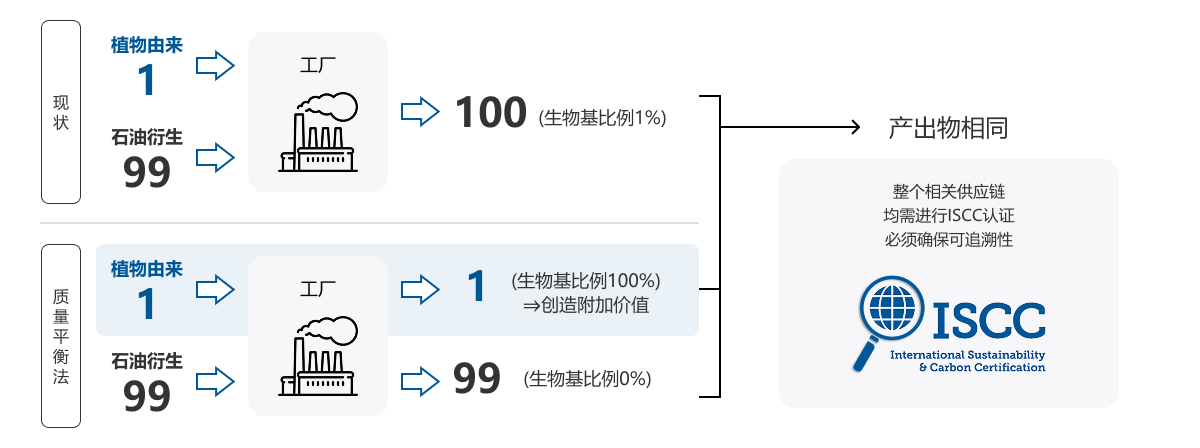This screenshot has height=448, width=1200.
Task: Click the factory icon in the 质量平衡法 section
Action: tap(318, 355)
